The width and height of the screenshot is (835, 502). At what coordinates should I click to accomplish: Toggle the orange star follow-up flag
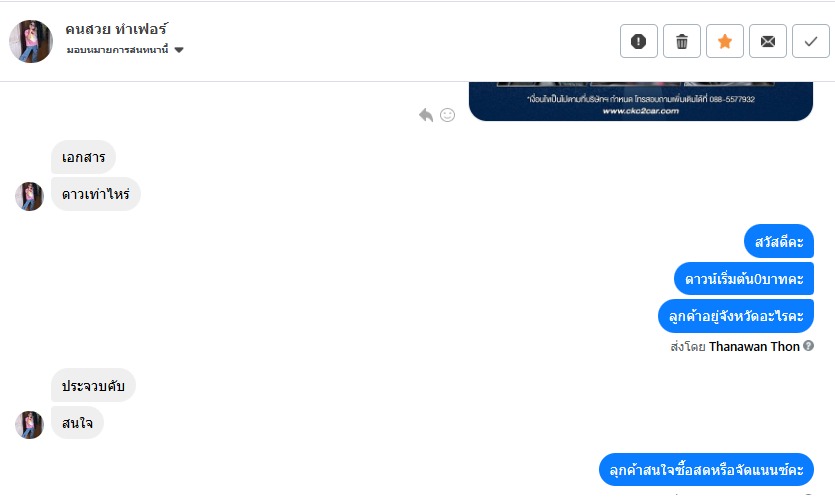coord(725,41)
